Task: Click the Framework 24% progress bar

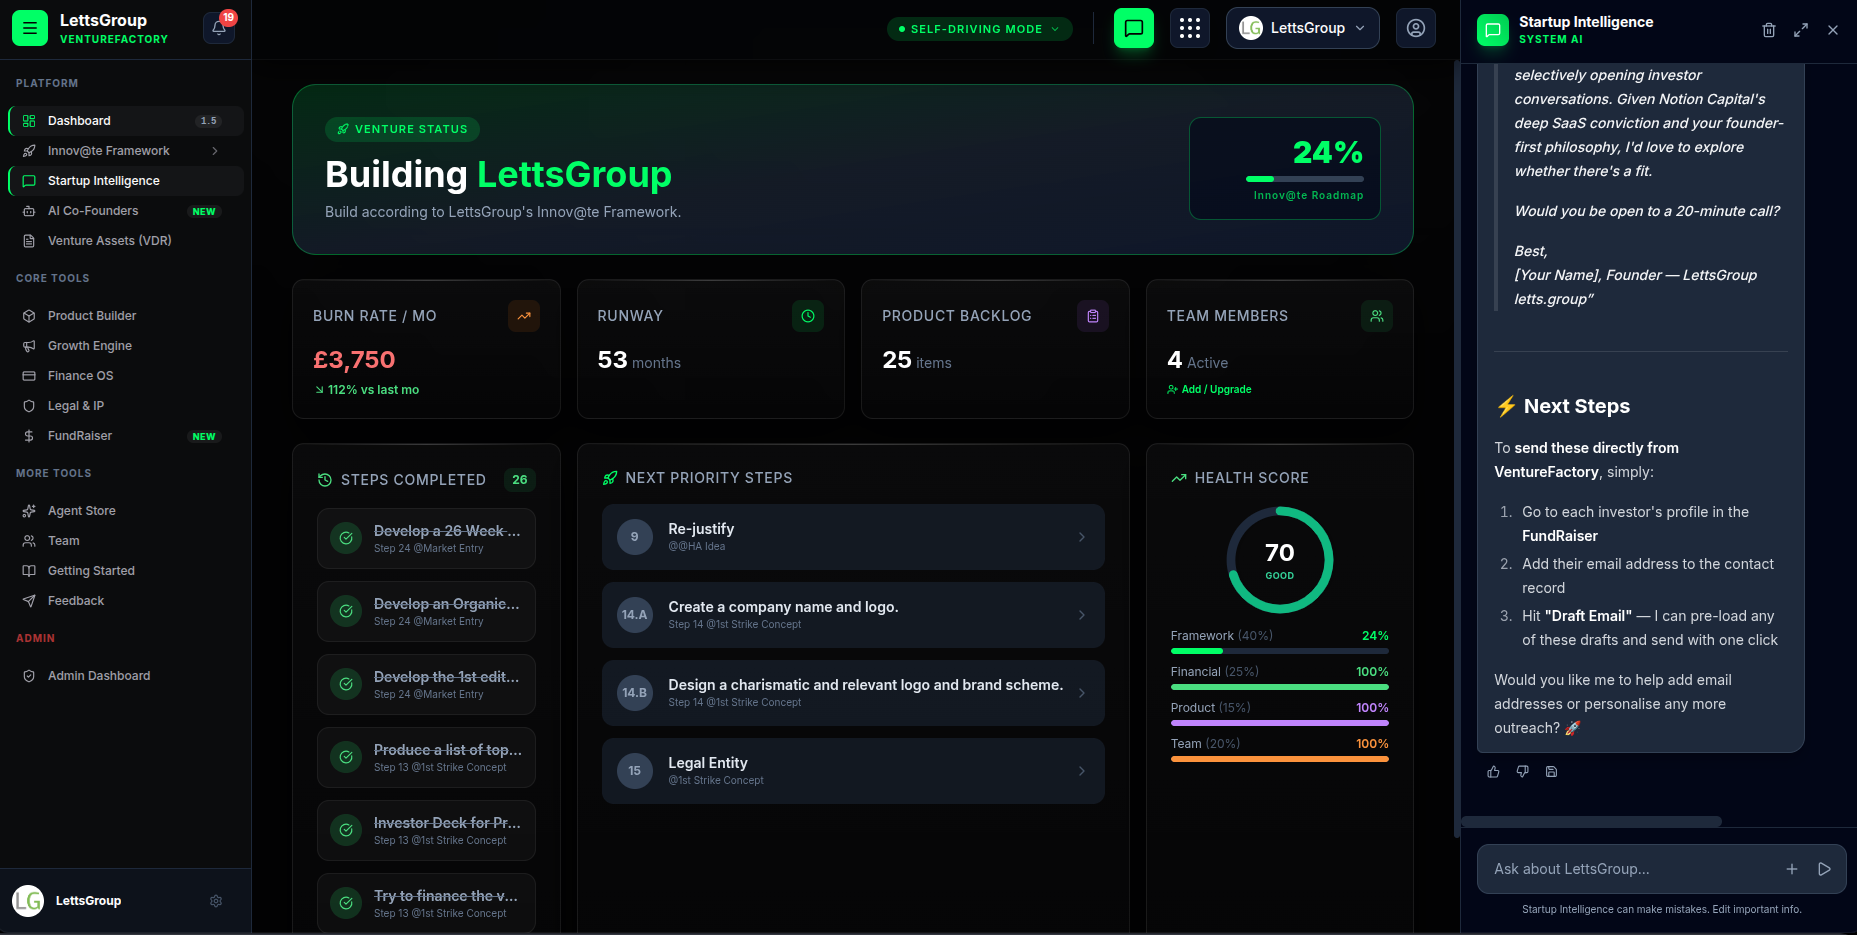Action: coord(1279,651)
